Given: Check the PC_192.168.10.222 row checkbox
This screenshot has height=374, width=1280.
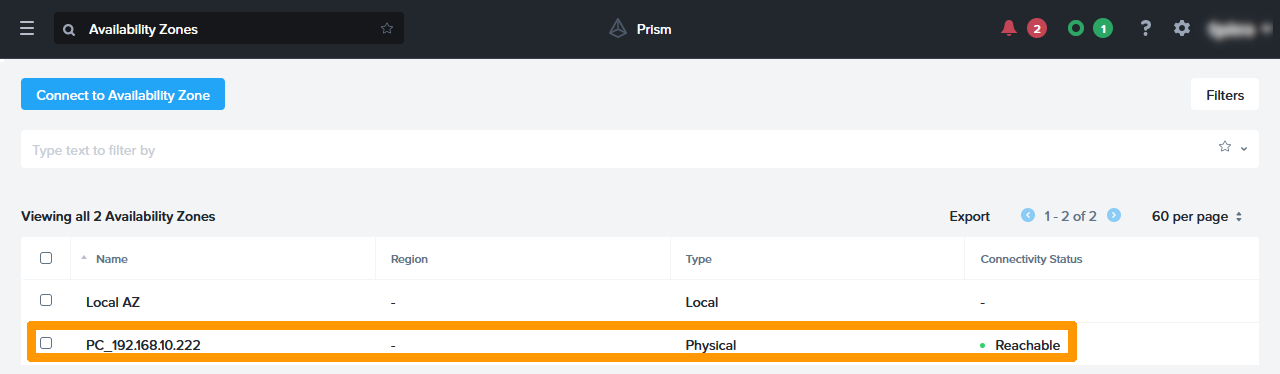Looking at the screenshot, I should 46,343.
